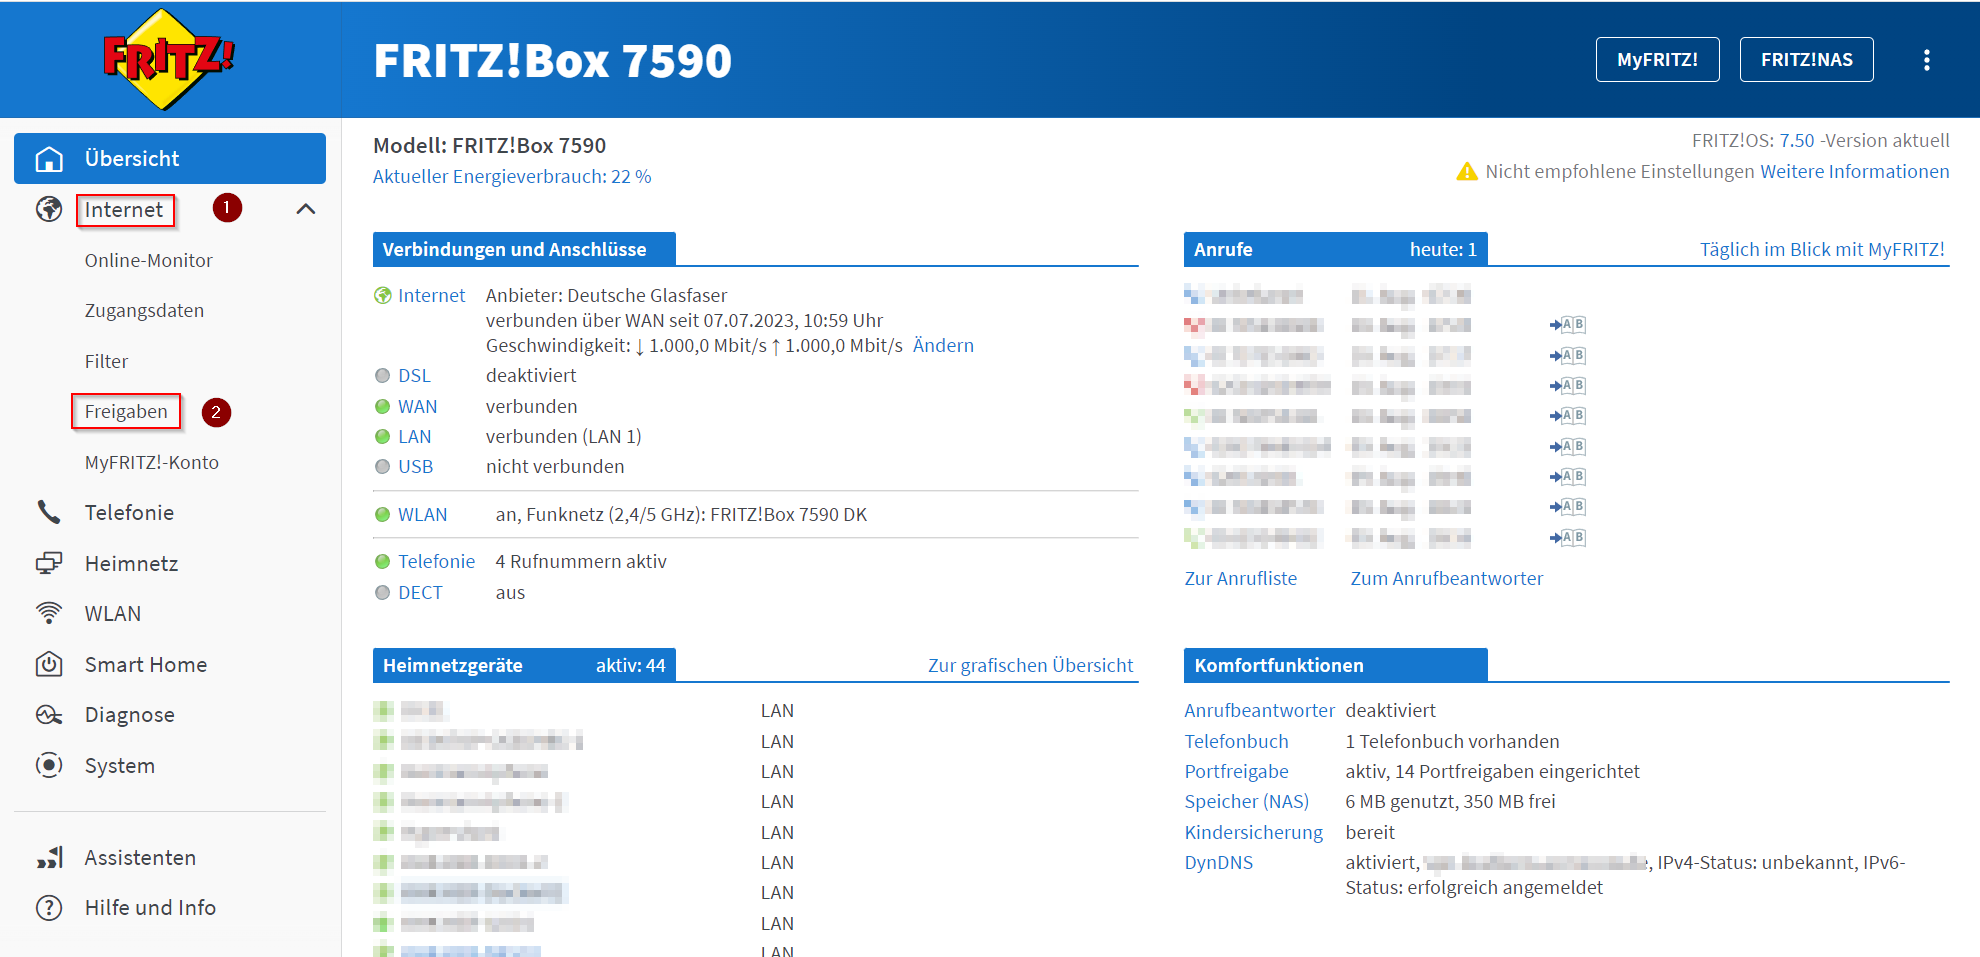Select the WLAN antenna icon
This screenshot has width=1980, height=957.
48,613
